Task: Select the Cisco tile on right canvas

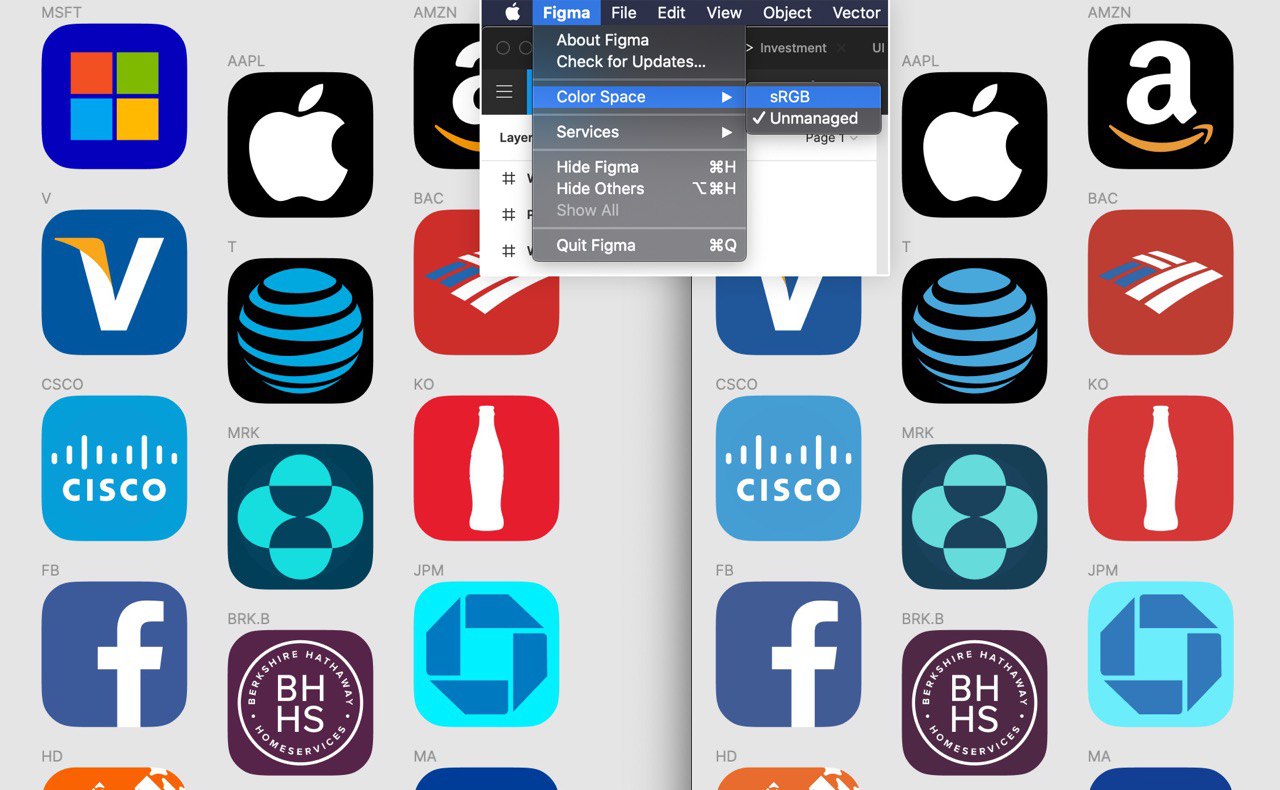Action: (788, 468)
